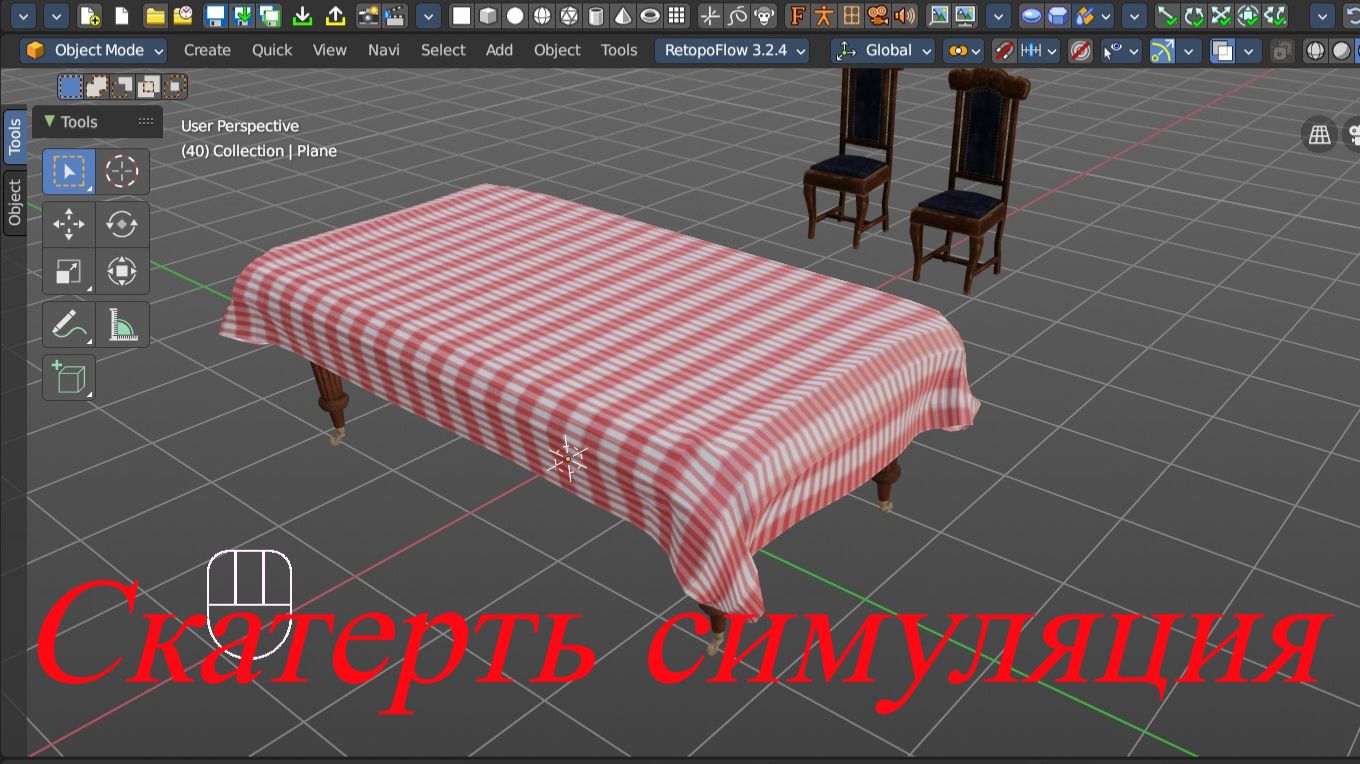This screenshot has height=764, width=1360.
Task: Open recent files folder with clock
Action: click(x=183, y=16)
